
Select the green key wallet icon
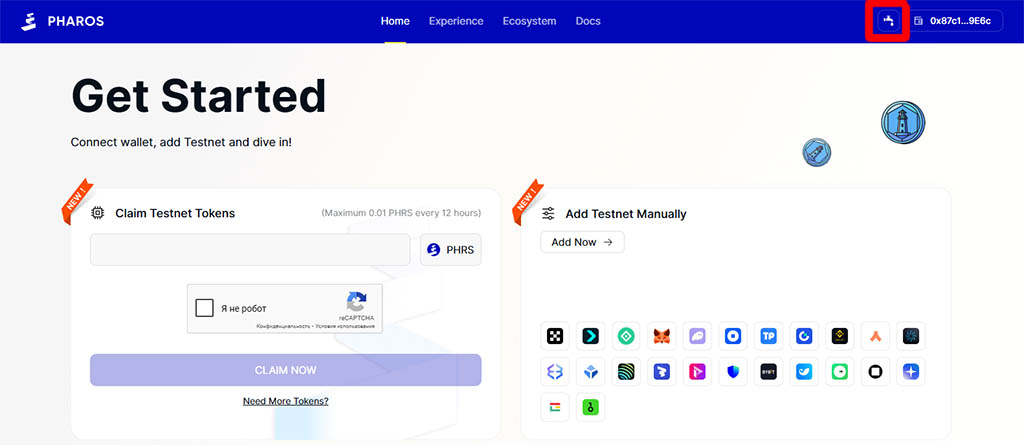click(591, 407)
